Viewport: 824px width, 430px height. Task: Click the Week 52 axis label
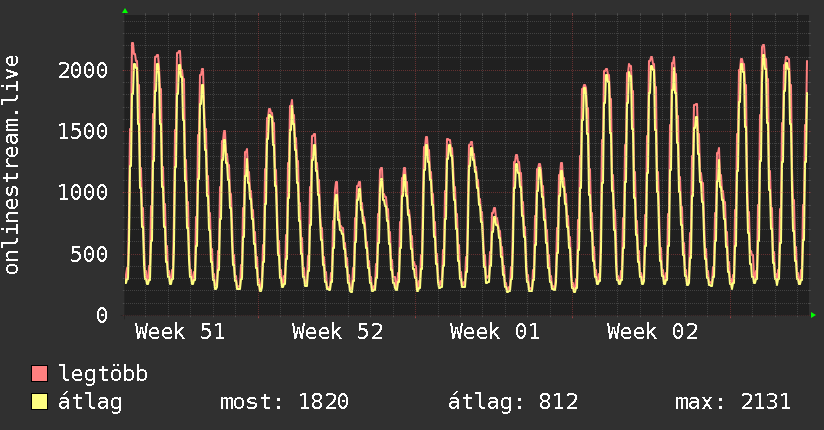click(x=337, y=332)
